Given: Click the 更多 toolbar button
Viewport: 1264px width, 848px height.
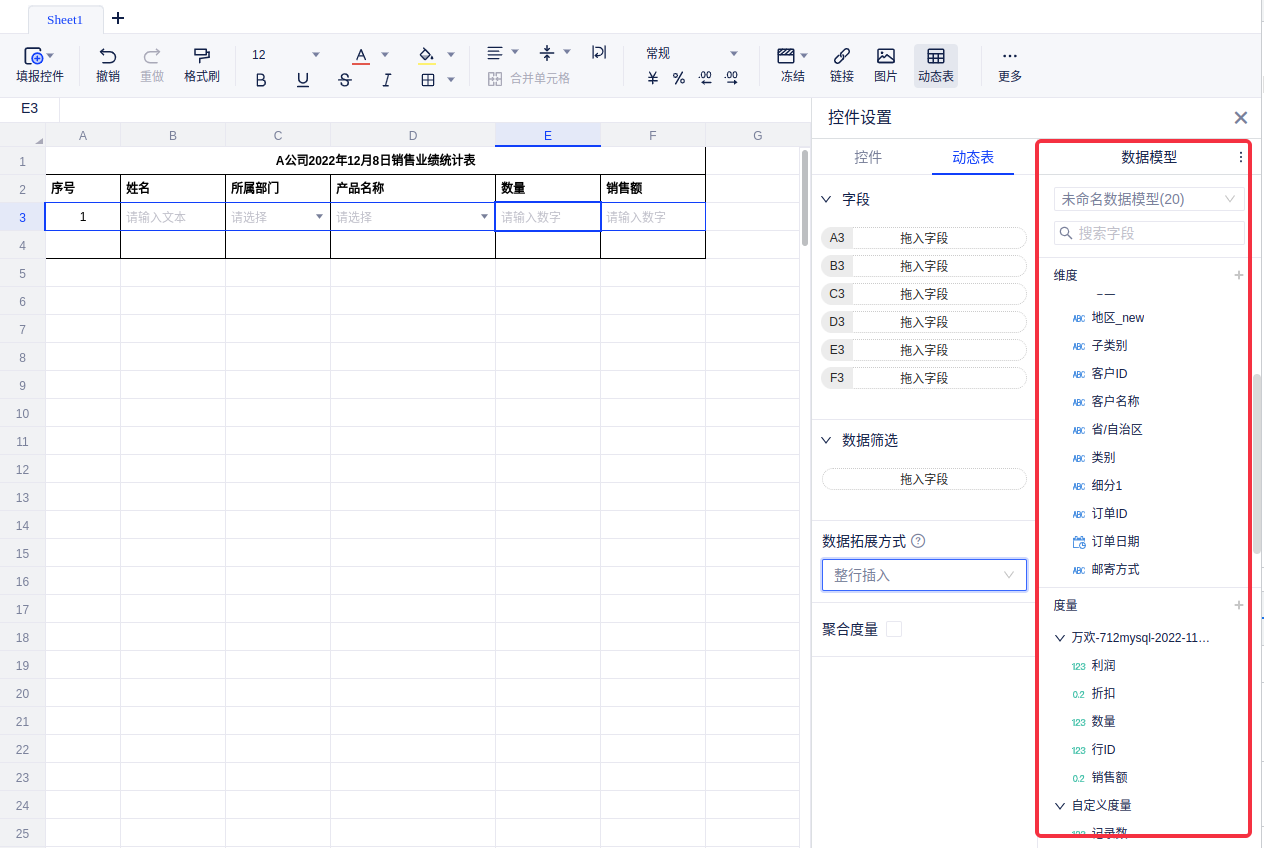Looking at the screenshot, I should 1009,64.
